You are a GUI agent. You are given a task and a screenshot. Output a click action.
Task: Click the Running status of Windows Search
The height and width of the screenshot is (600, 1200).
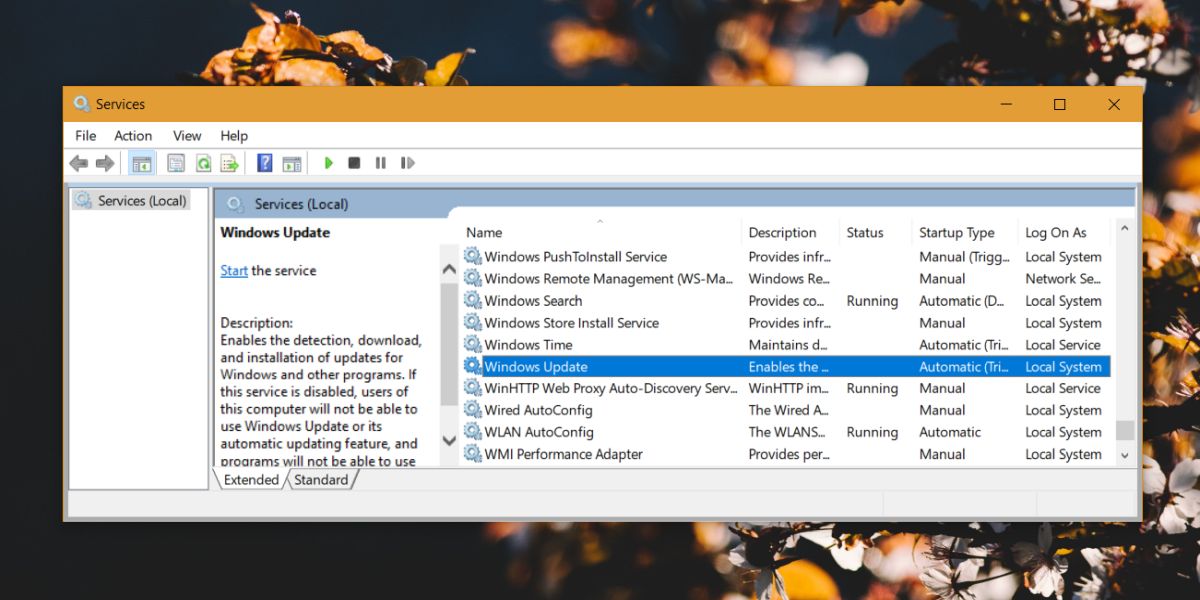(872, 301)
